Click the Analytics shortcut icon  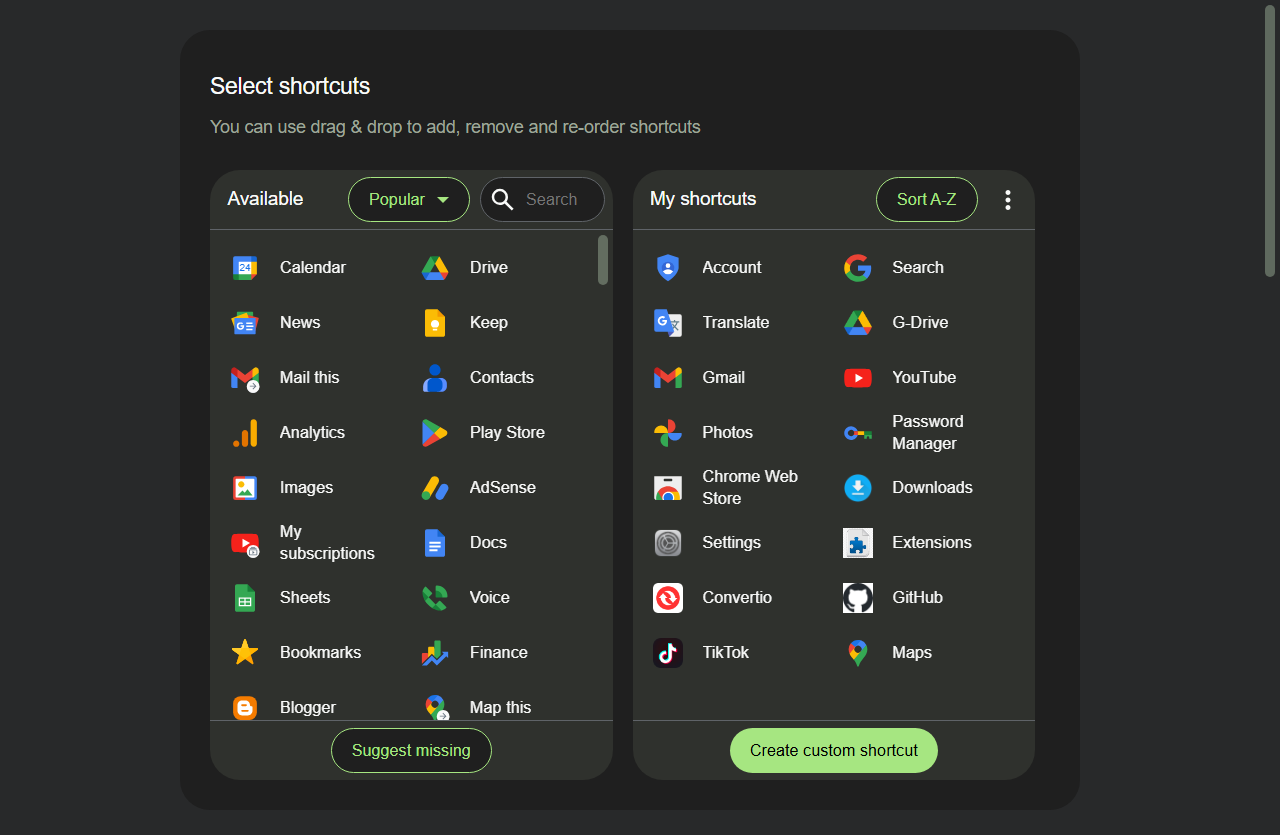[245, 432]
